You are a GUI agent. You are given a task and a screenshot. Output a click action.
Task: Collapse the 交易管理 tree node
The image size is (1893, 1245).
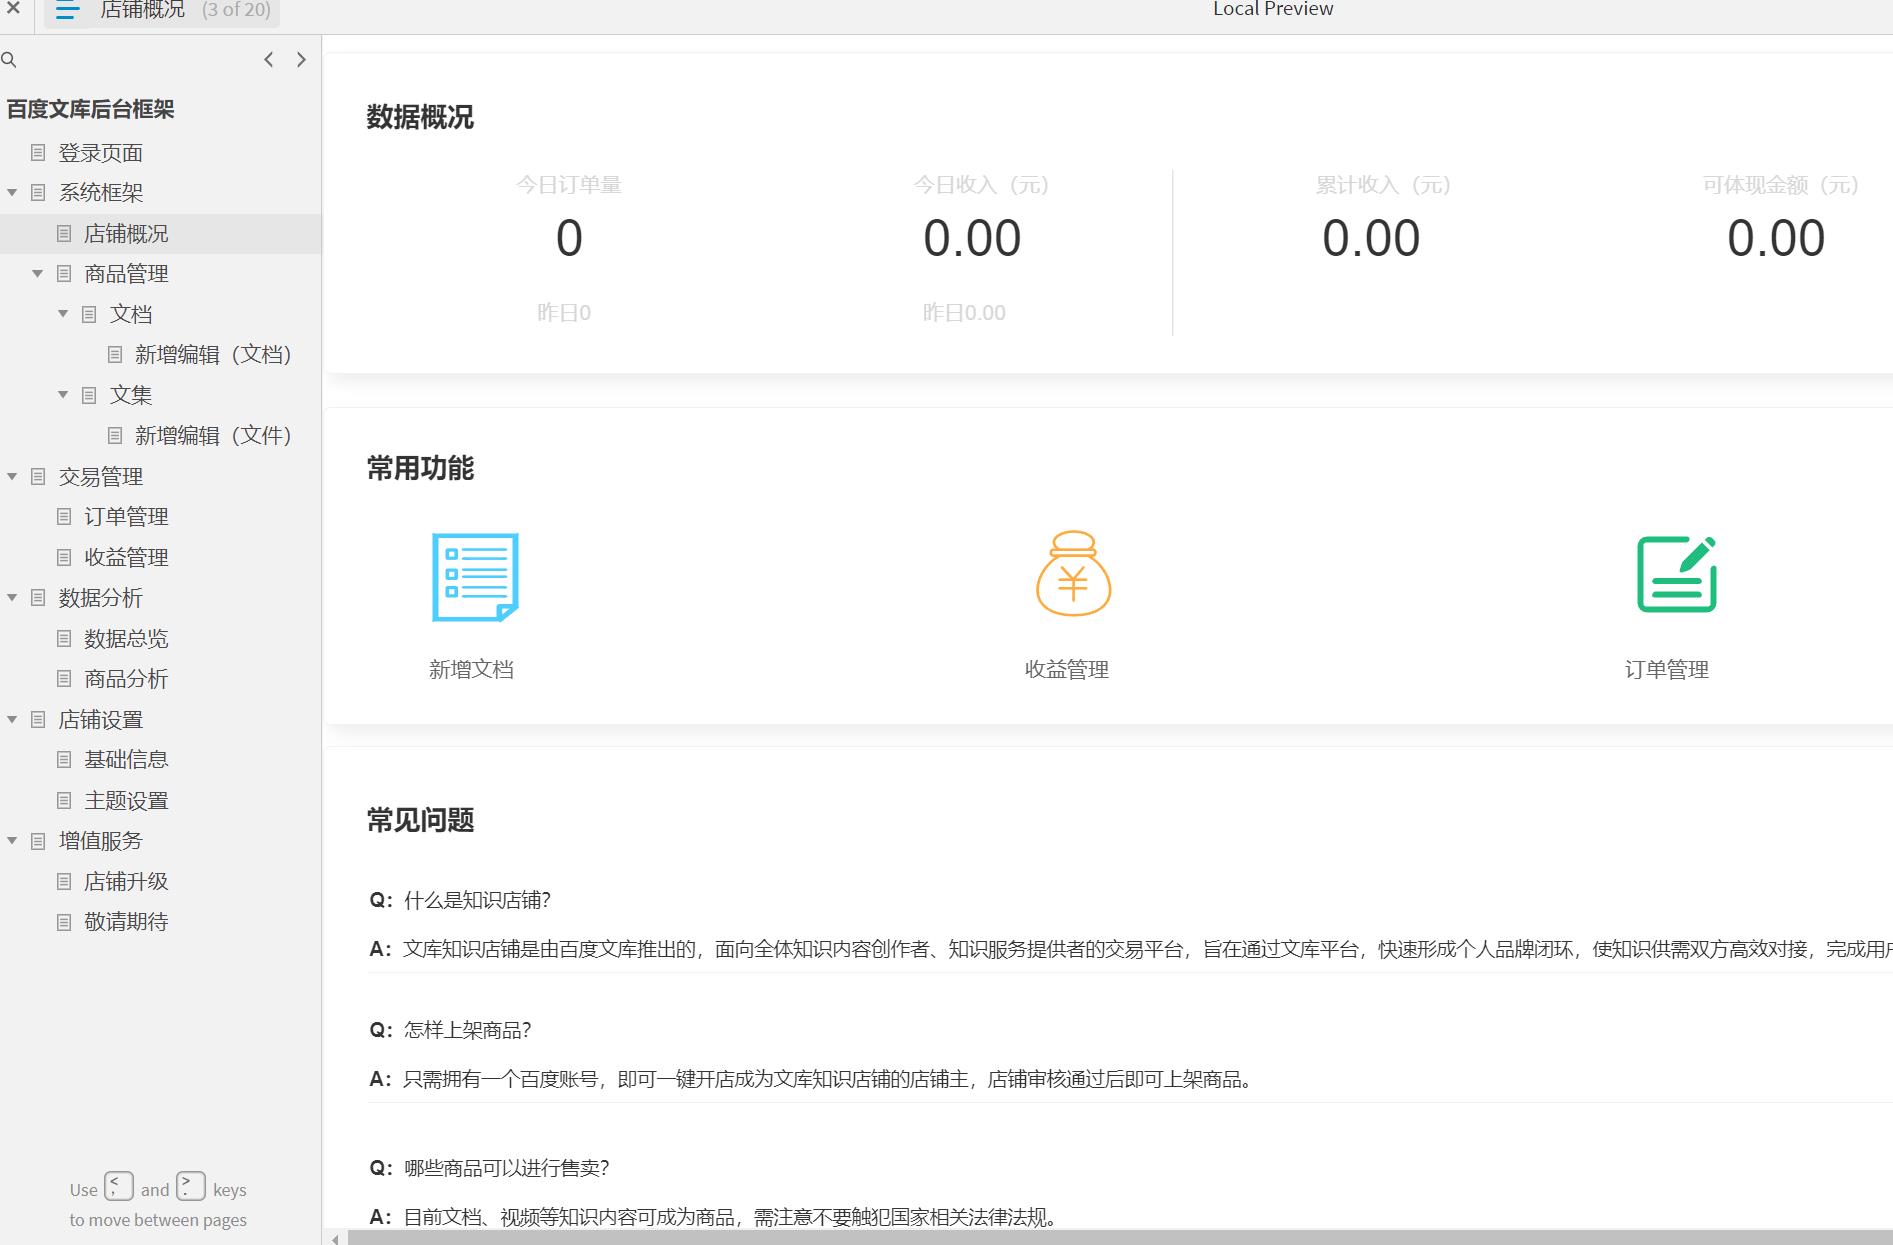(x=12, y=476)
